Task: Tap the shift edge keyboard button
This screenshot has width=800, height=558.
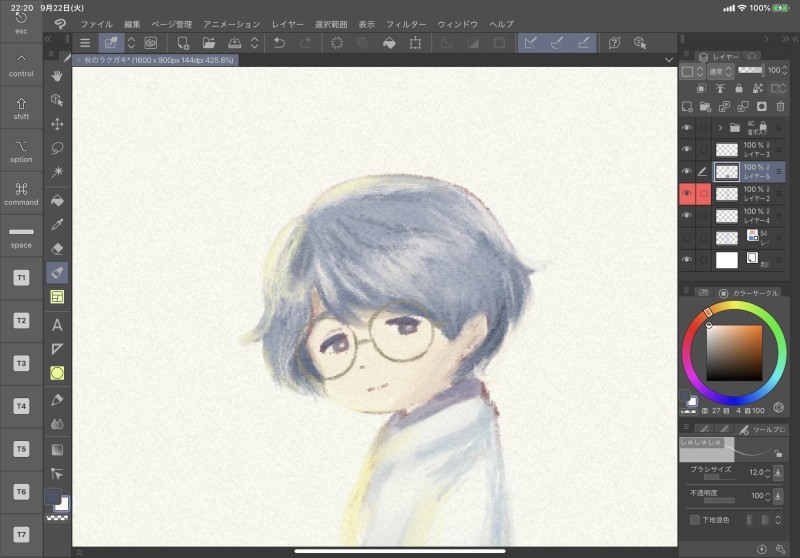Action: [x=21, y=108]
